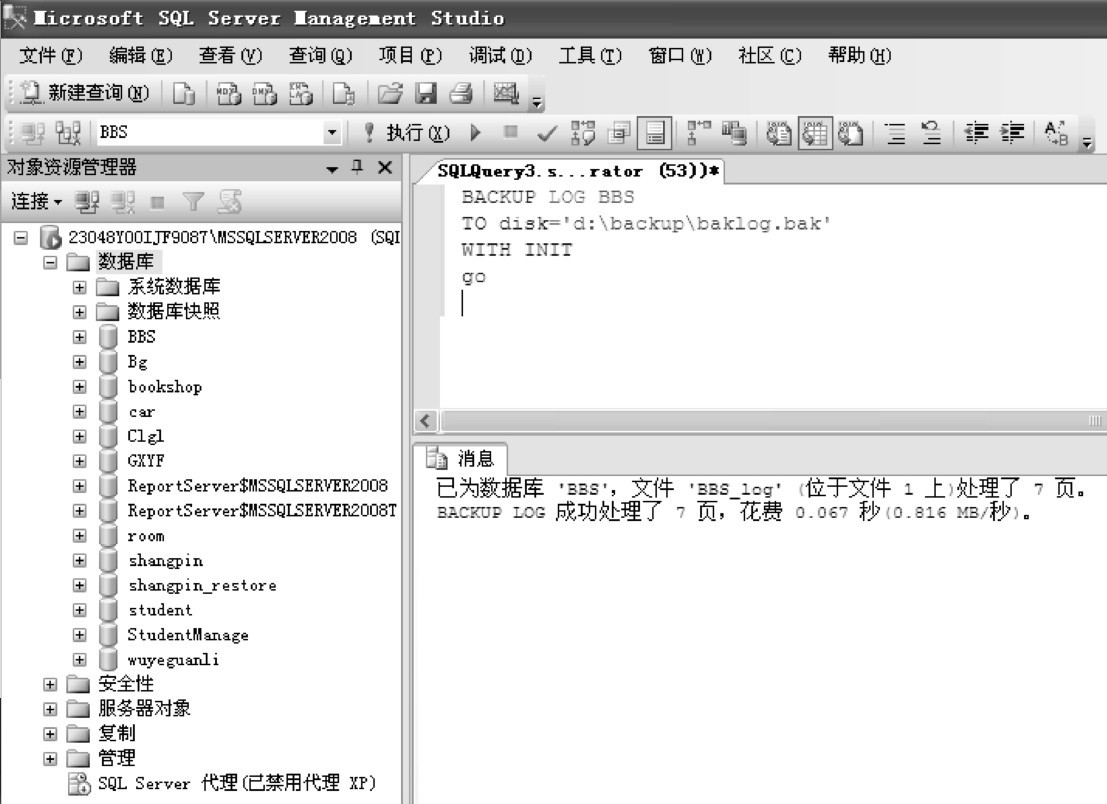Select wuyeguanli database in tree

(174, 660)
